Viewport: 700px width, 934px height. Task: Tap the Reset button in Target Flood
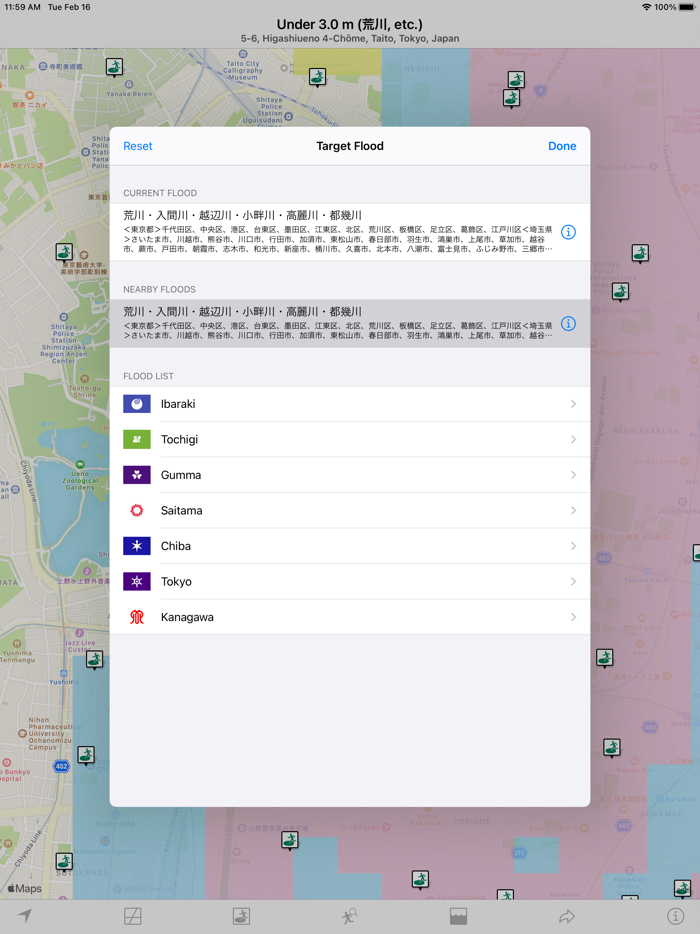[x=138, y=146]
